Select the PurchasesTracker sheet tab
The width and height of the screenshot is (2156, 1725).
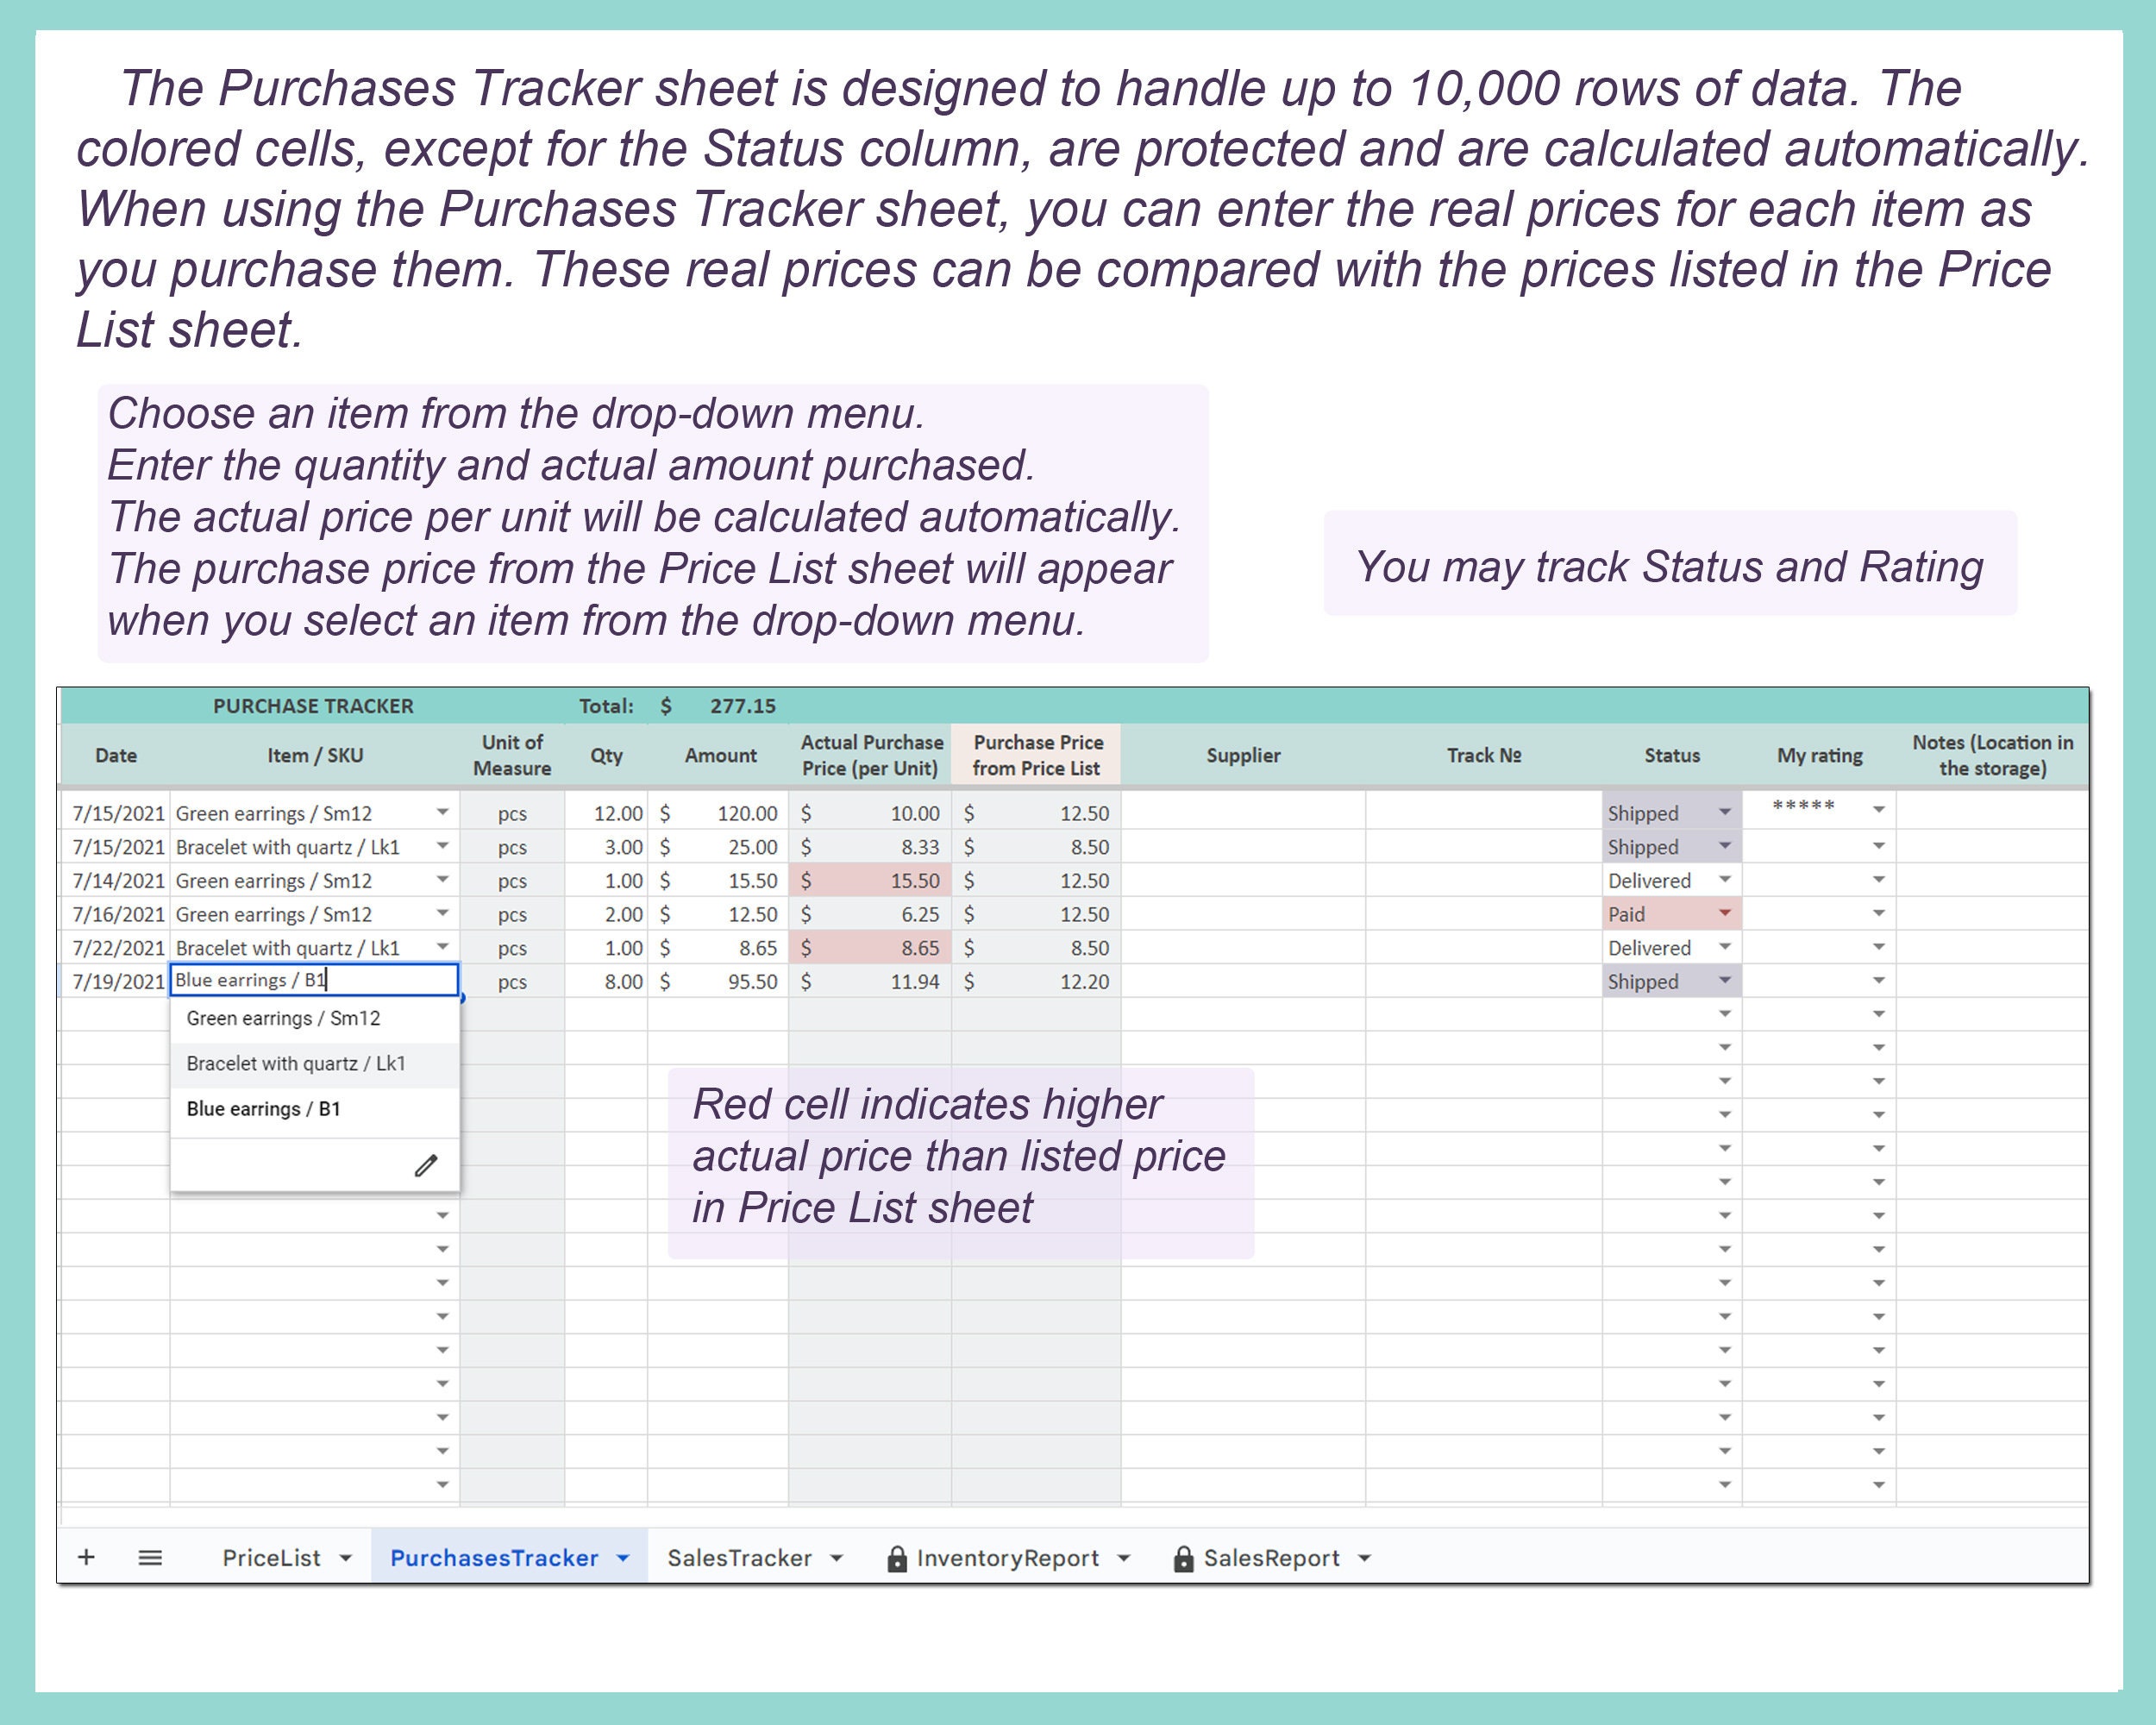point(494,1558)
